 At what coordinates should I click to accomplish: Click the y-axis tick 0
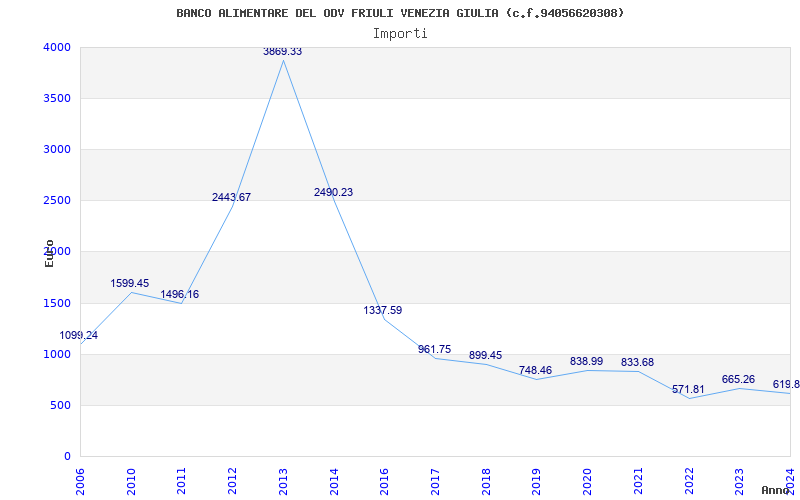68,457
